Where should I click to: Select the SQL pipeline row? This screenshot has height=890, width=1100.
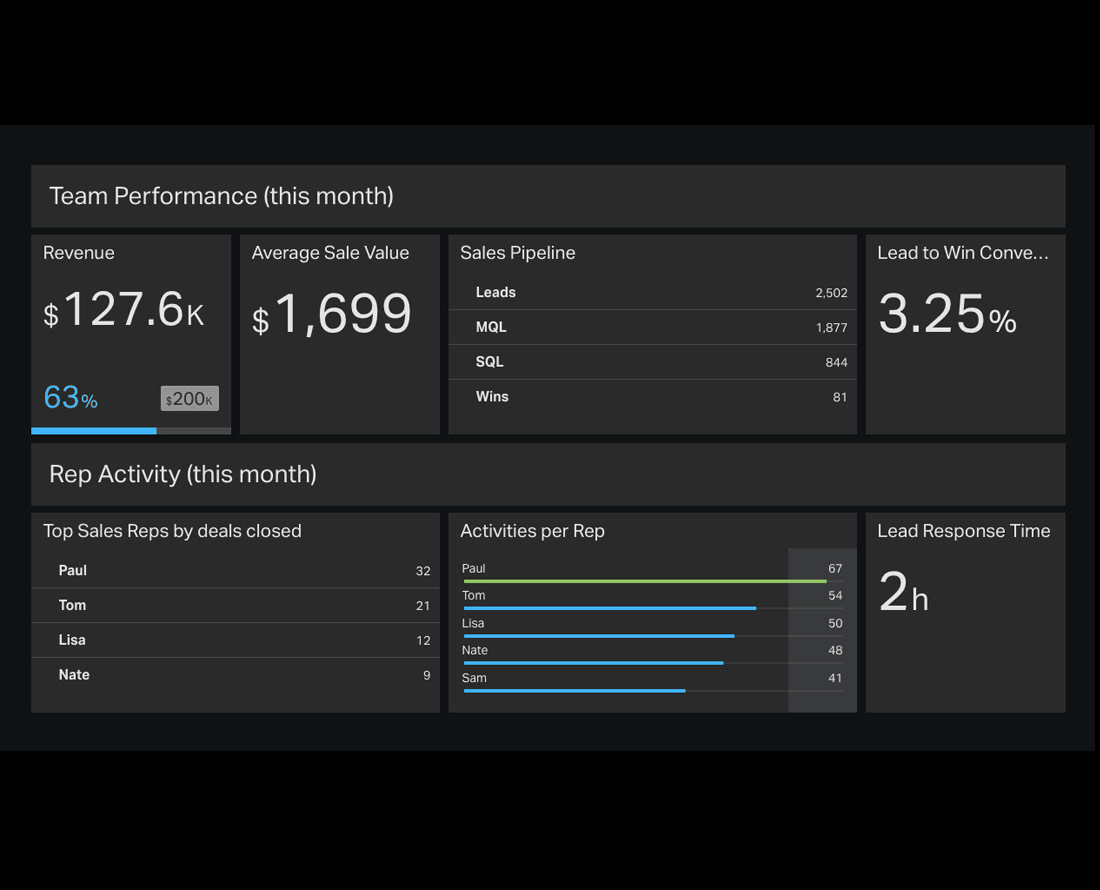click(x=652, y=362)
